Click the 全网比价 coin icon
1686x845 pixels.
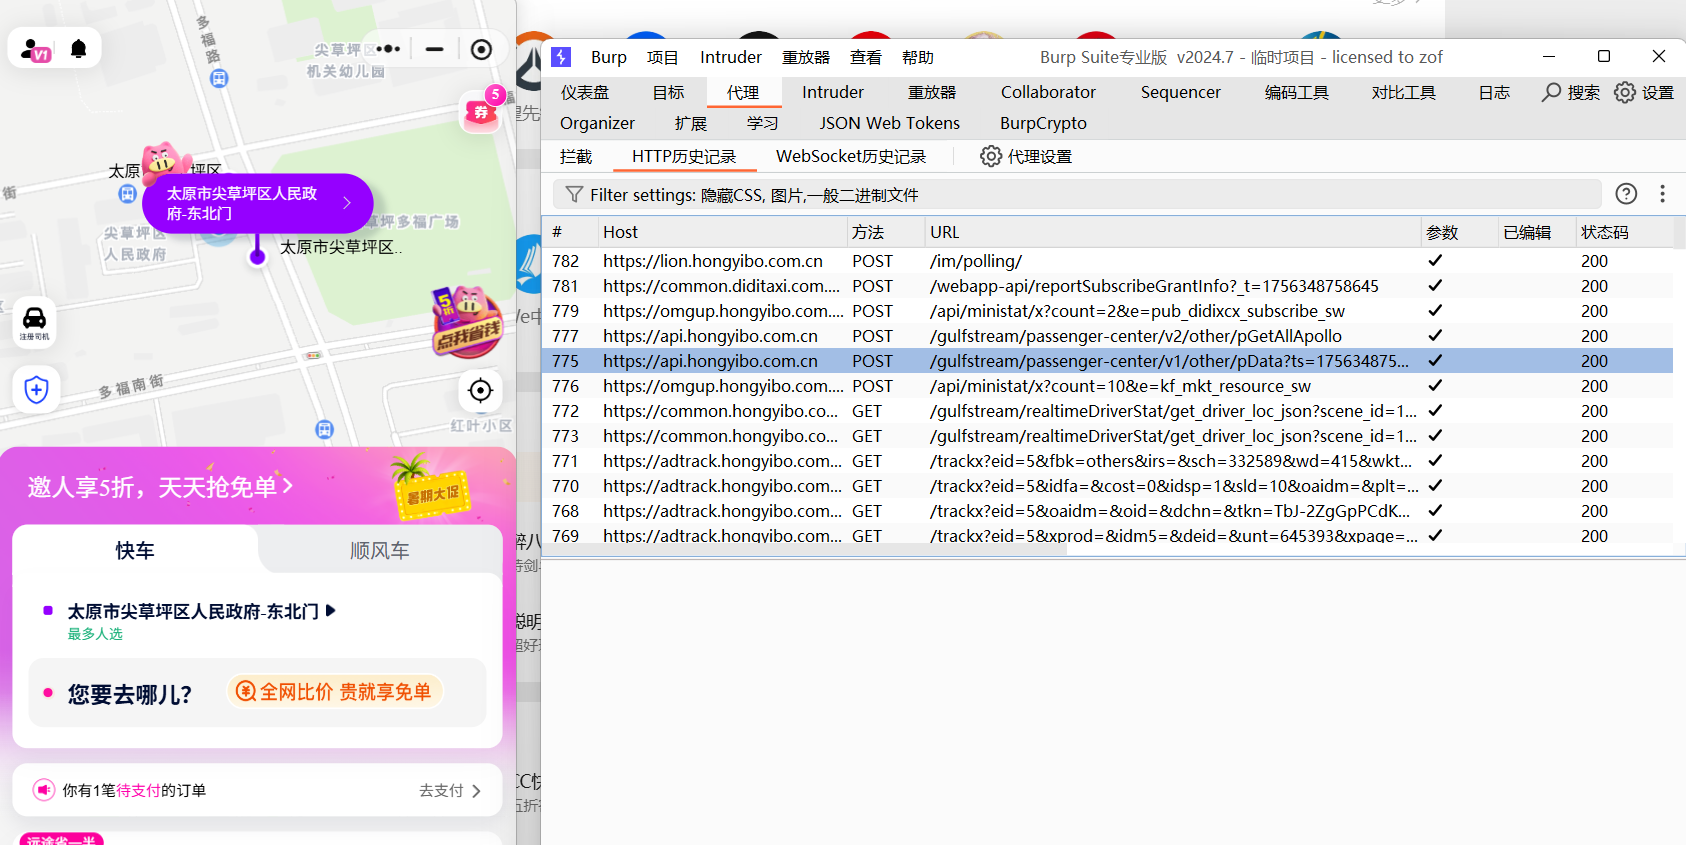pos(246,691)
